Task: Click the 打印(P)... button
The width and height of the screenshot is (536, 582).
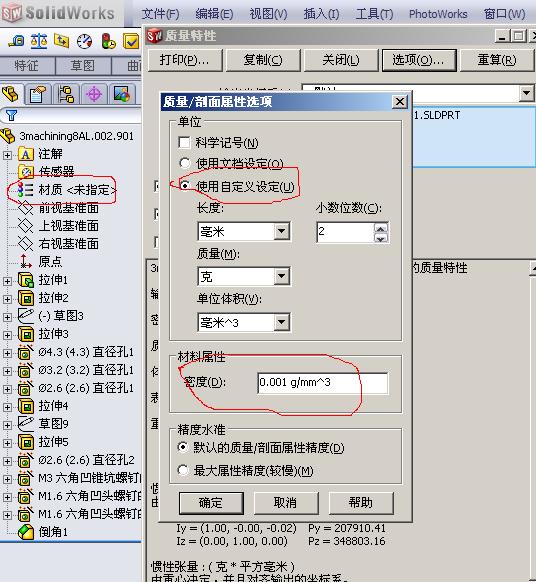Action: pos(184,60)
